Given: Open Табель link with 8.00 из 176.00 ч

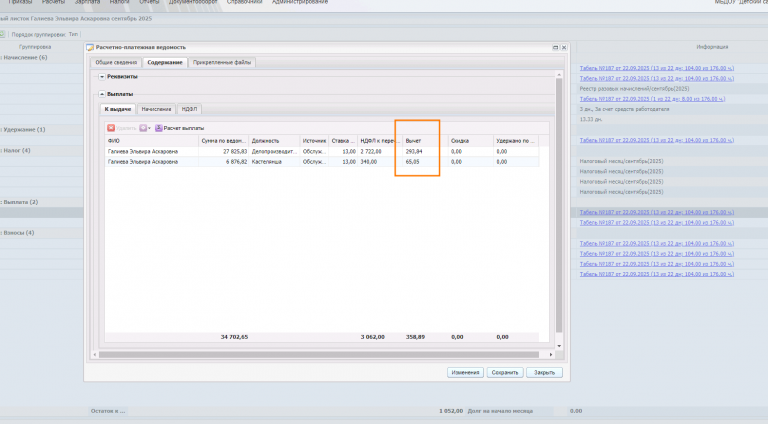Looking at the screenshot, I should pyautogui.click(x=652, y=99).
